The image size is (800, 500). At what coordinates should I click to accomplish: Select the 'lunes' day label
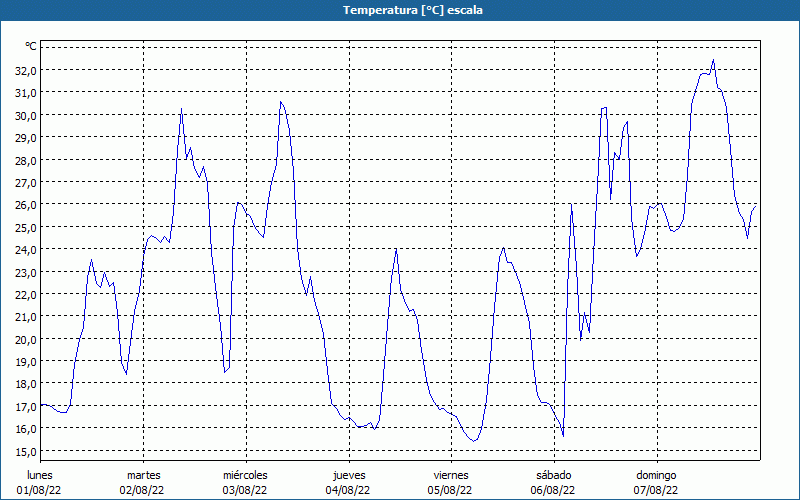(40, 475)
